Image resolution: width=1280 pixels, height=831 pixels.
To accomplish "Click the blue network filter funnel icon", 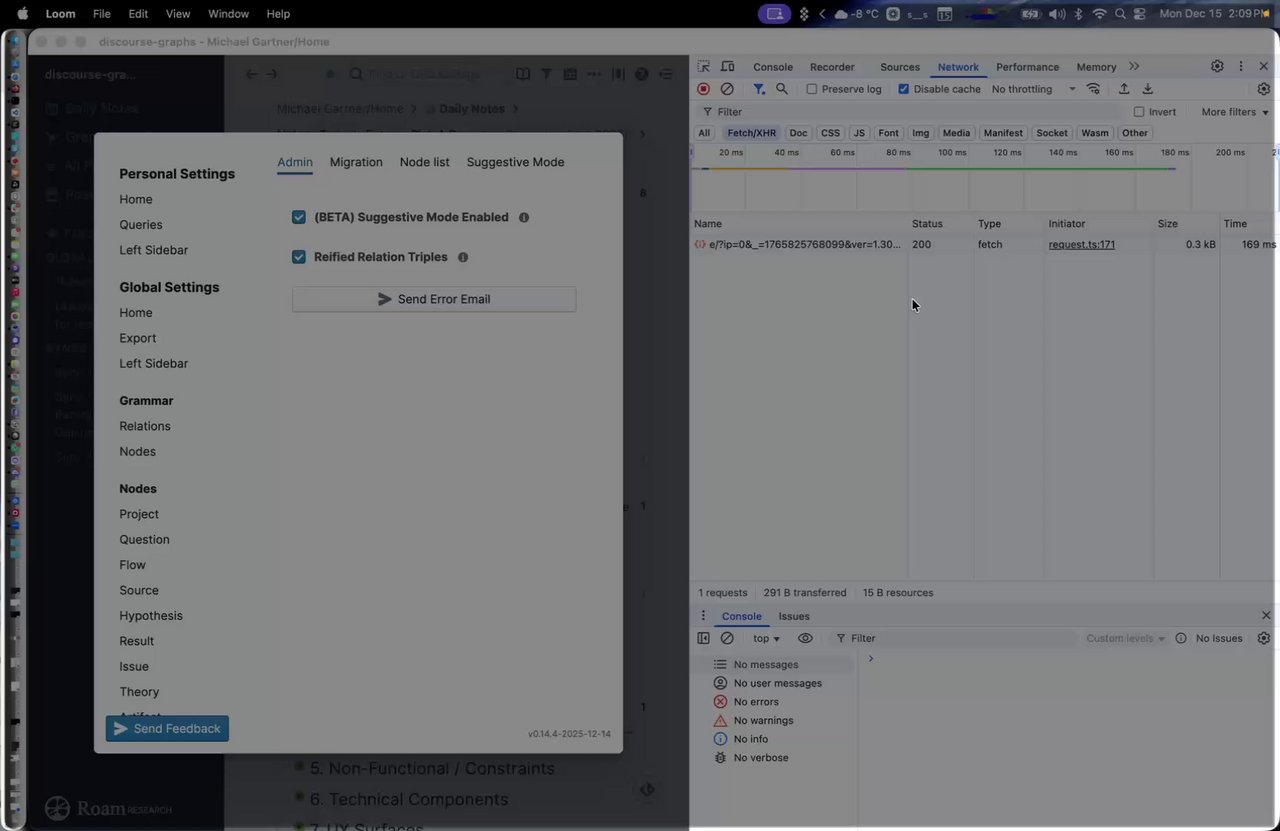I will click(759, 89).
